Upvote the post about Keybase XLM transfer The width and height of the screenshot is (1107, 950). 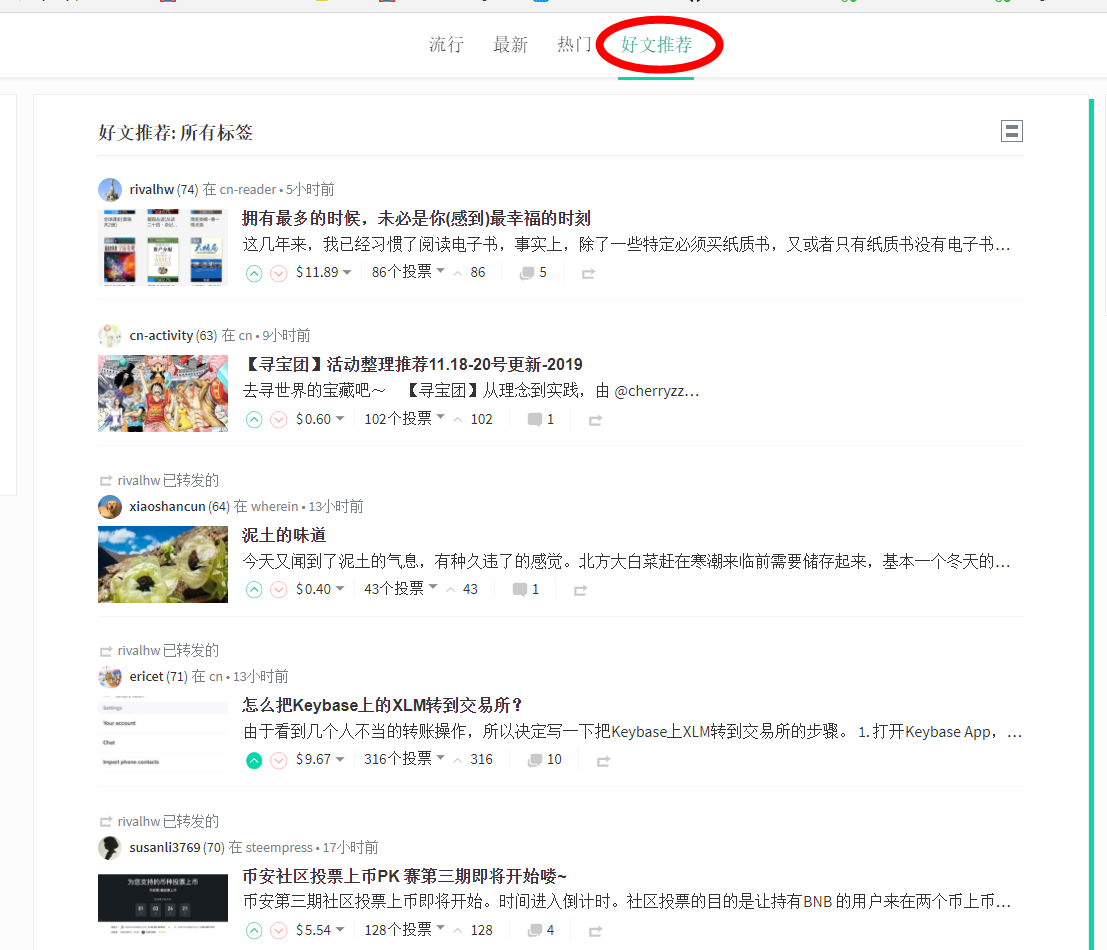[x=253, y=760]
